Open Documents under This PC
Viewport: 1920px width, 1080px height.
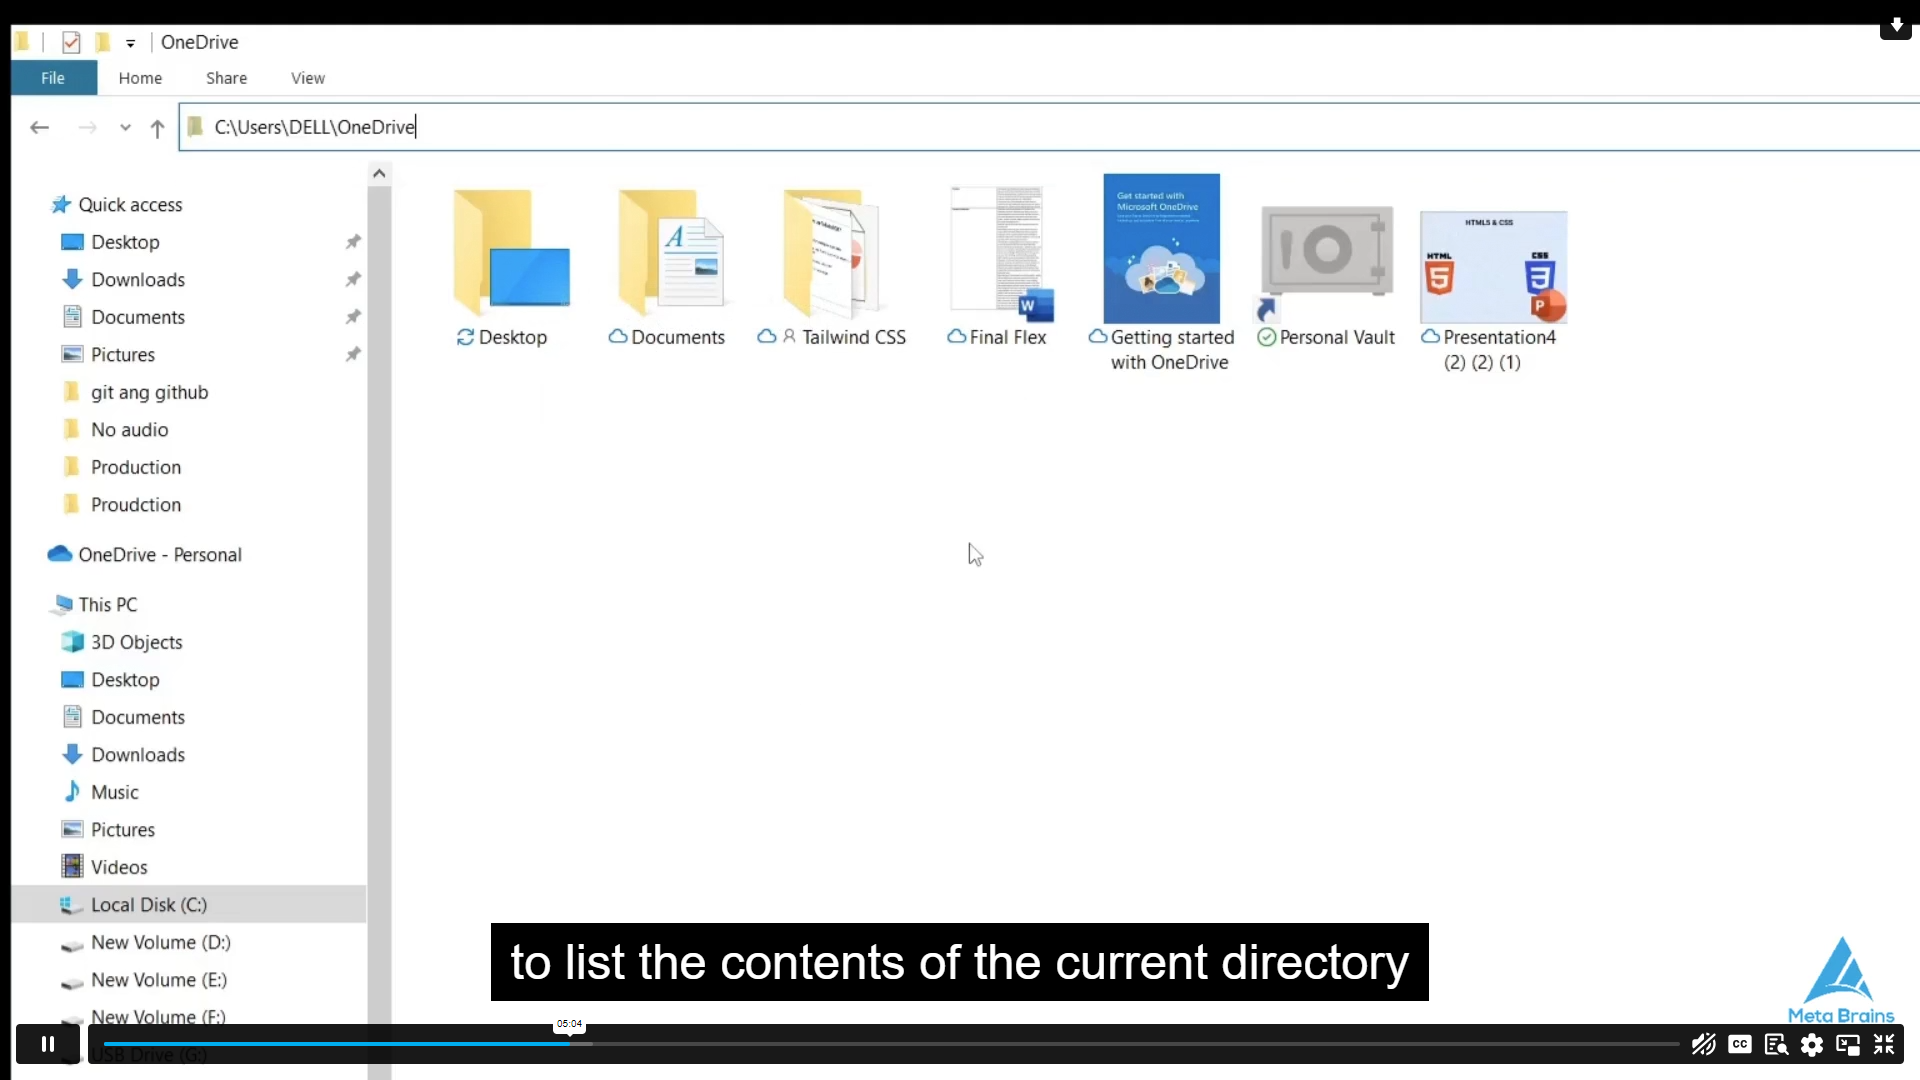tap(124, 717)
